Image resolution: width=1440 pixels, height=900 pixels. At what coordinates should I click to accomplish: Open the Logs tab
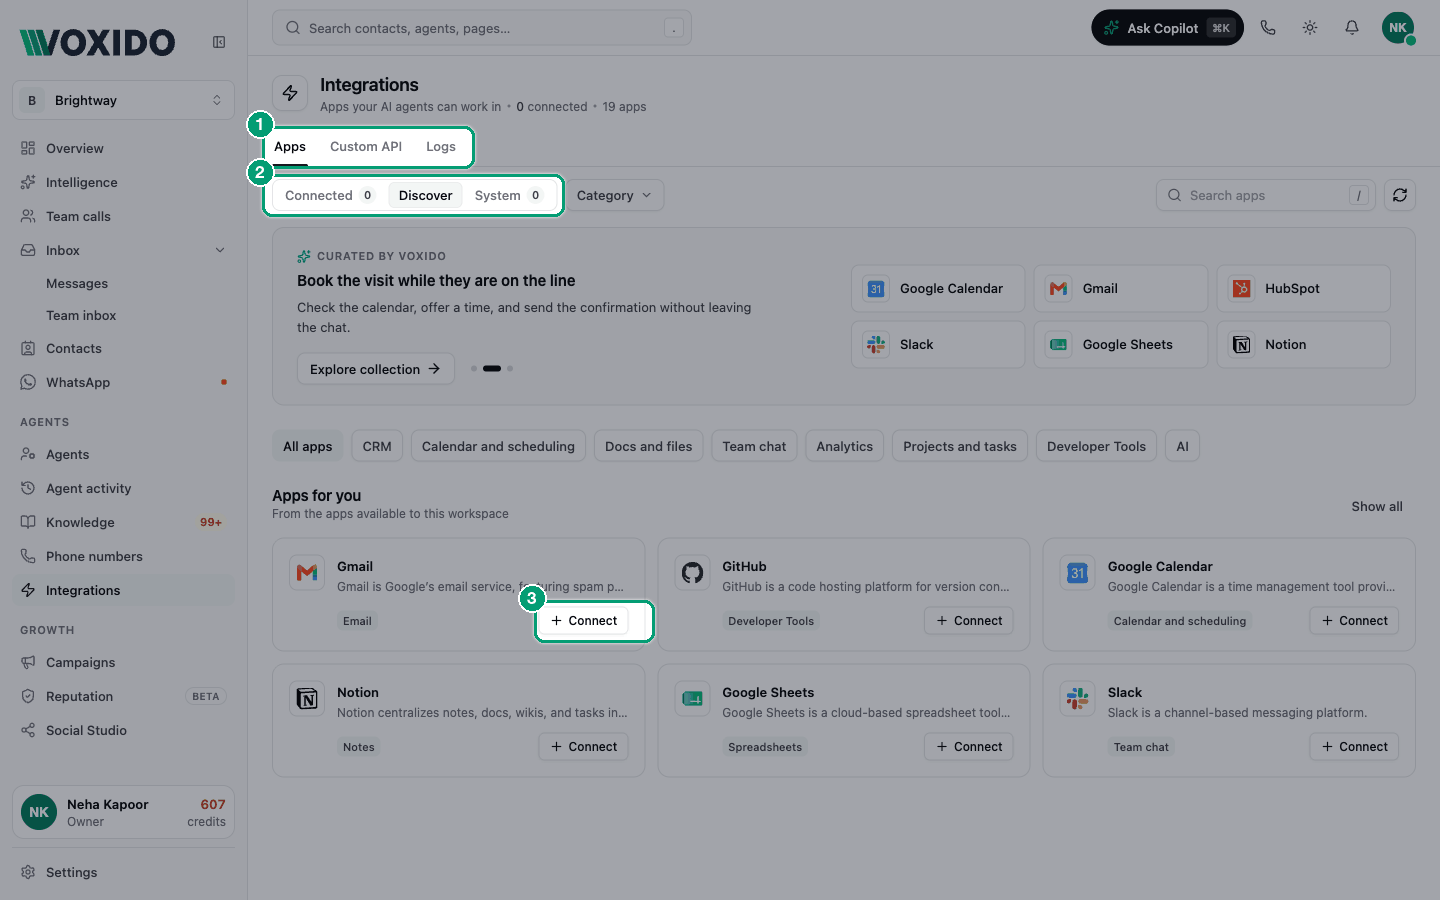[x=441, y=146]
